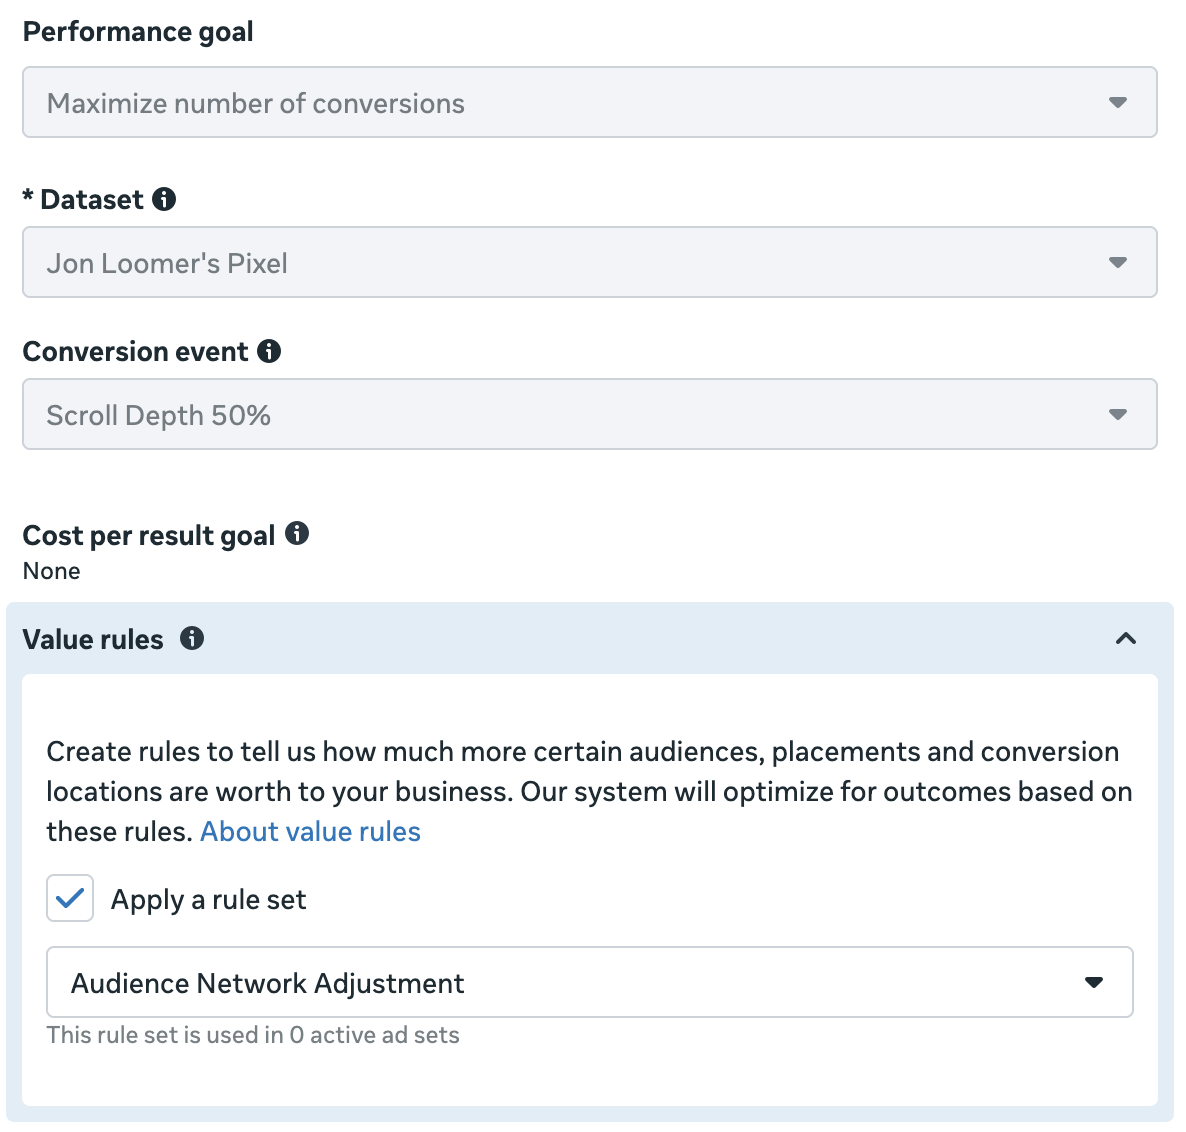Click the Performance goal dropdown arrow

click(x=1118, y=102)
